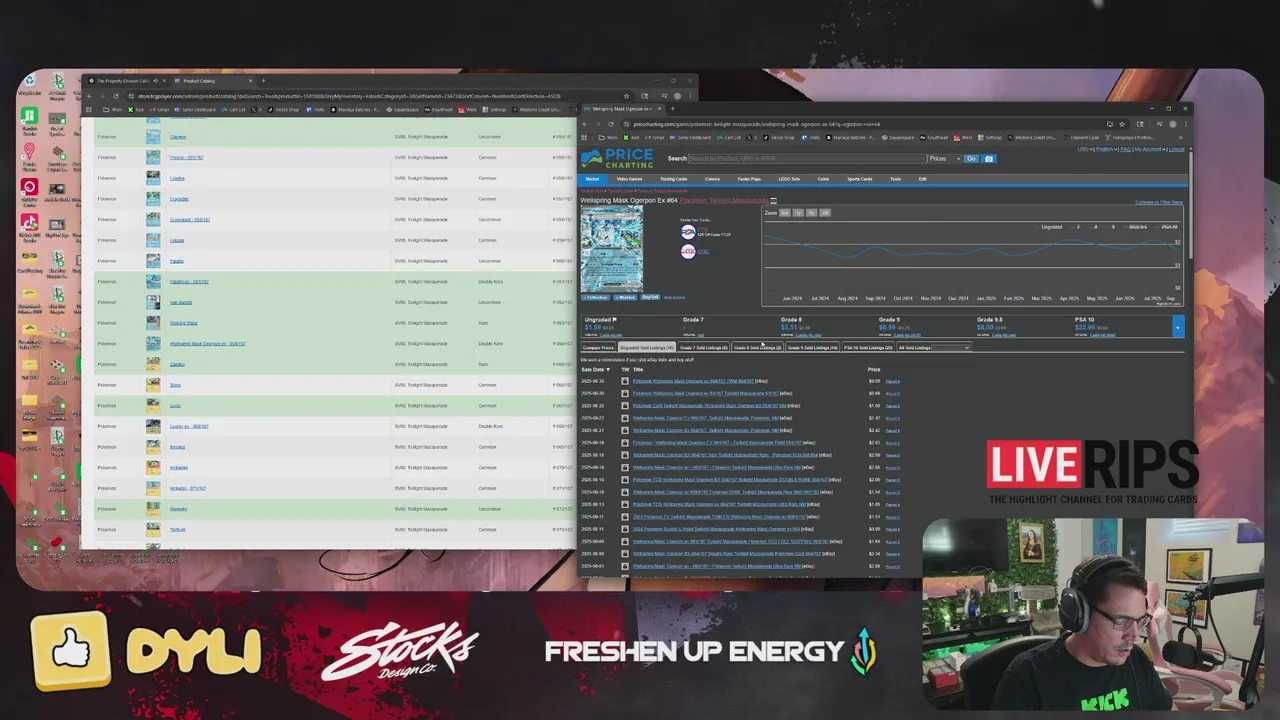Open the TikTok desktop shortcut
Viewport: 1280px width, 720px height.
(x=30, y=227)
